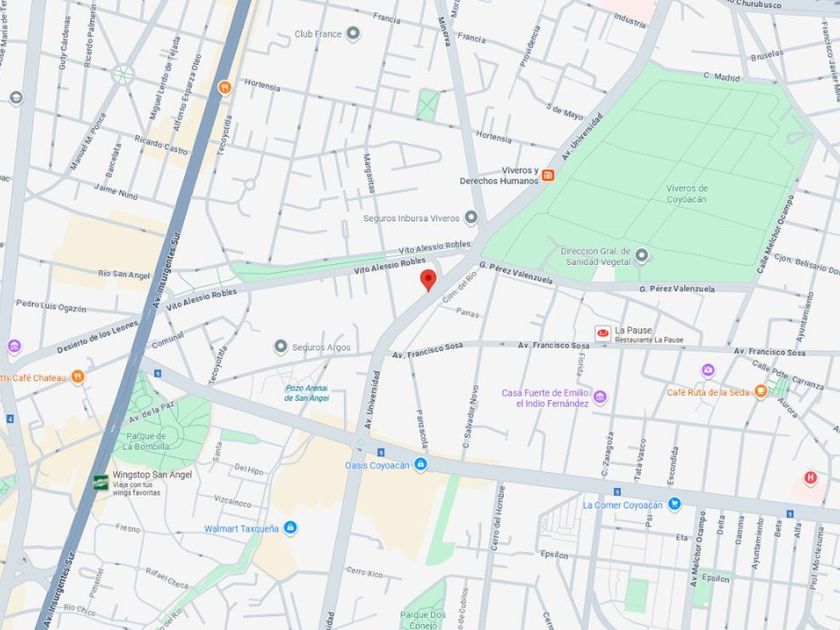The image size is (840, 630).
Task: Select the Fresno street label
Action: coord(129,528)
